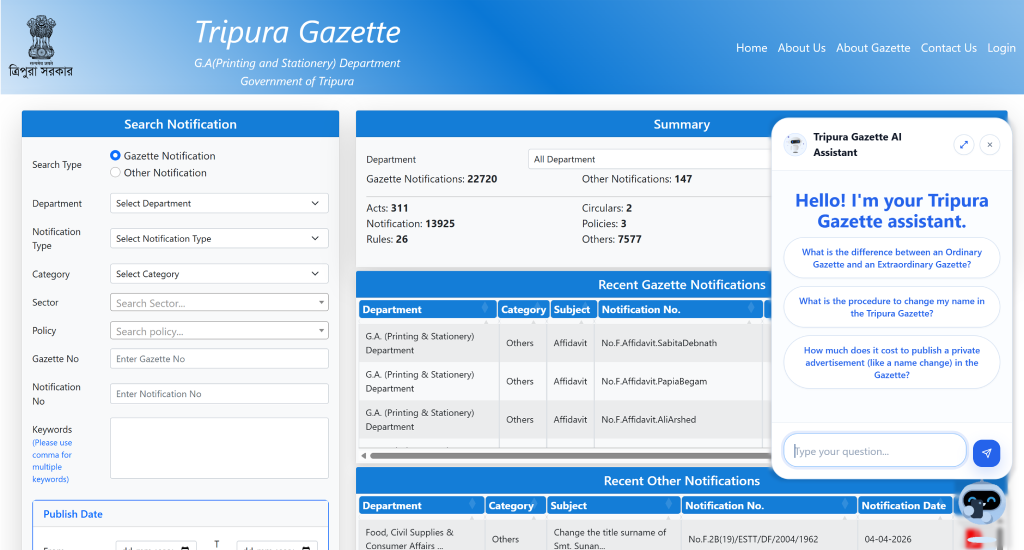Click the Publish Date section heading
Viewport: 1024px width, 550px height.
pyautogui.click(x=72, y=514)
